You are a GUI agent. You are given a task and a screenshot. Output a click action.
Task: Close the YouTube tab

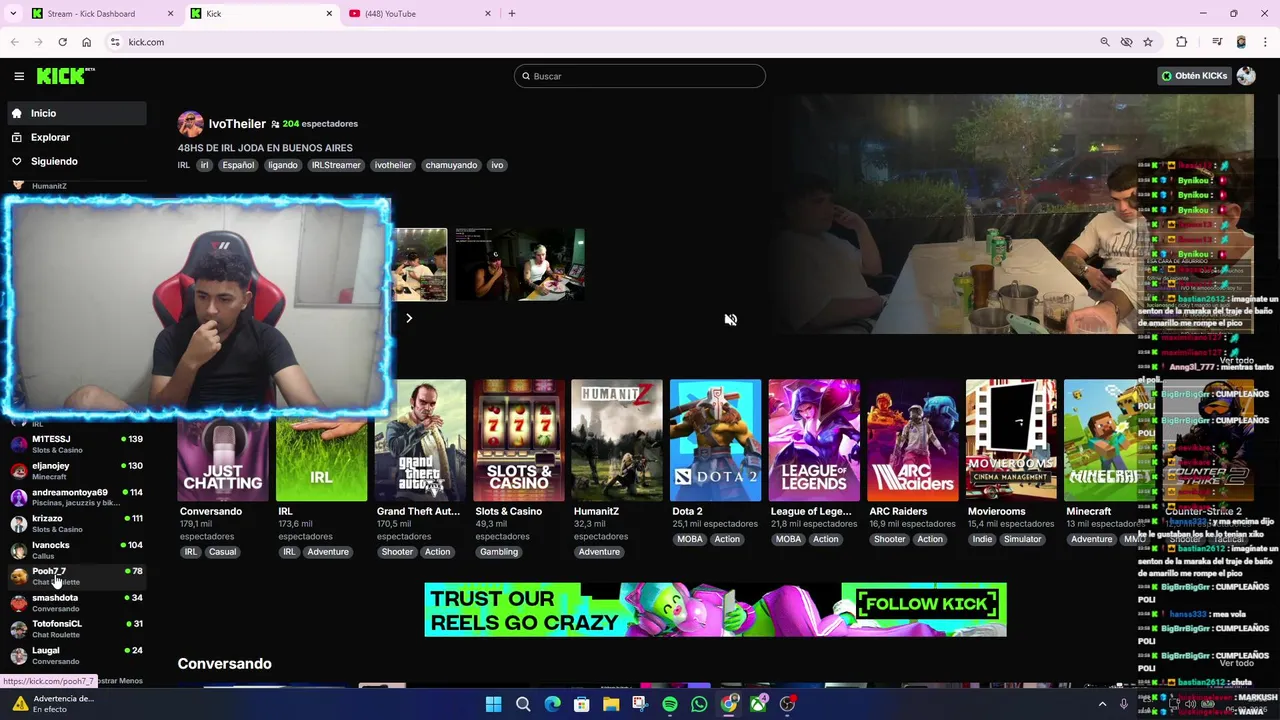click(x=488, y=13)
